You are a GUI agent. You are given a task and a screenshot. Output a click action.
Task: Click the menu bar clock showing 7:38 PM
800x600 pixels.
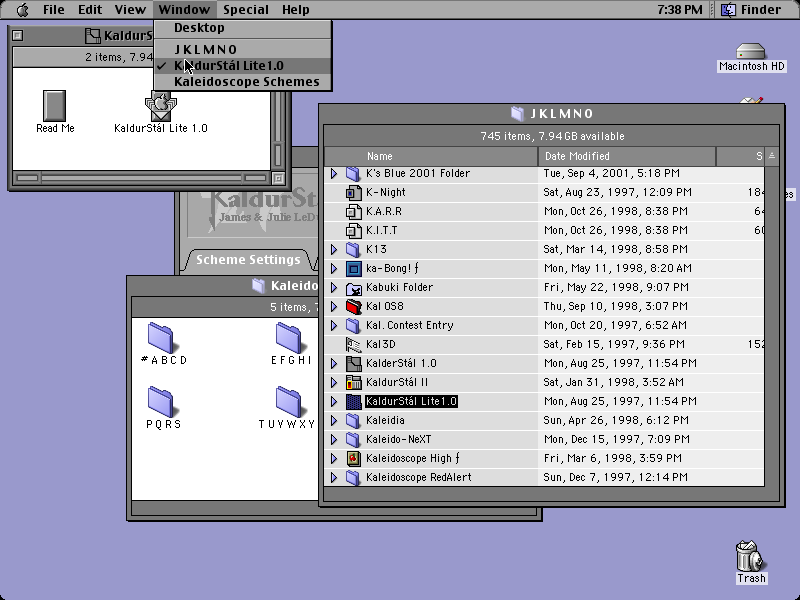pyautogui.click(x=679, y=9)
